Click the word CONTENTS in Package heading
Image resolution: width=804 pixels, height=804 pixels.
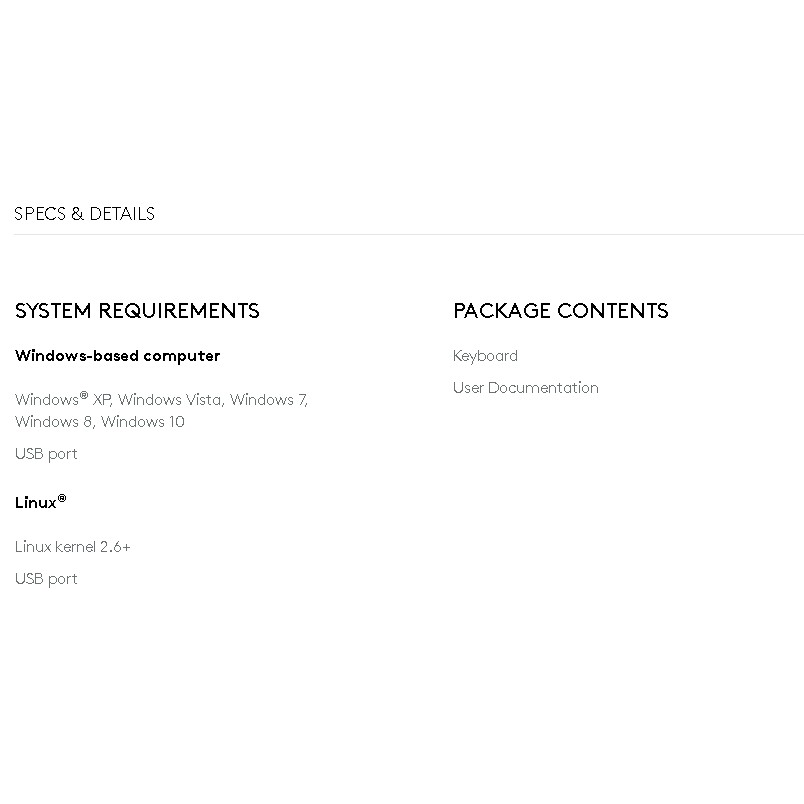pyautogui.click(x=612, y=311)
